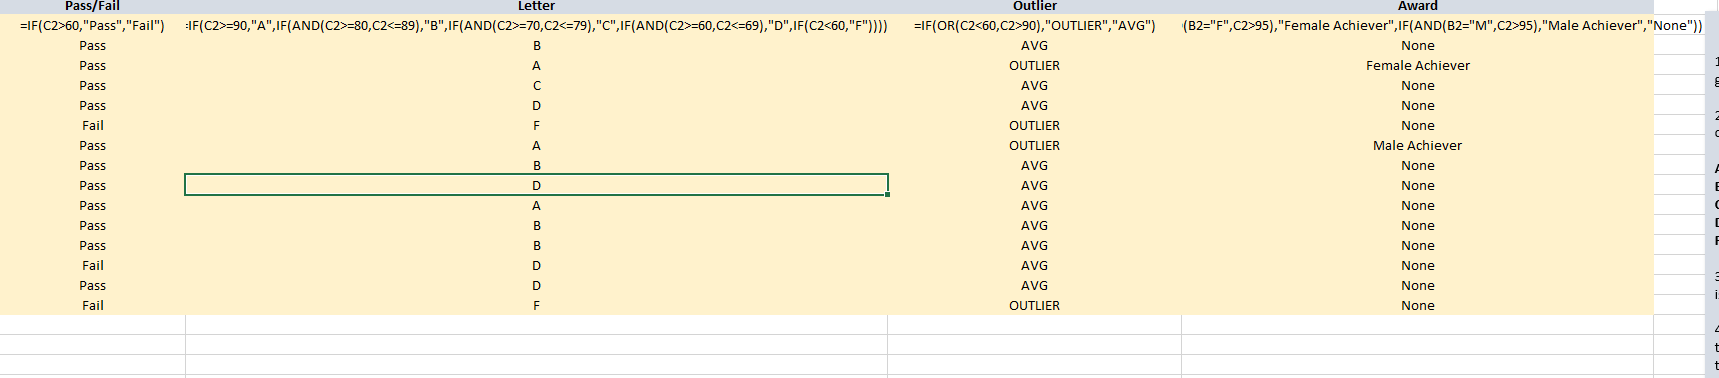Click the nested letter-grade IF formula cell

[536, 25]
